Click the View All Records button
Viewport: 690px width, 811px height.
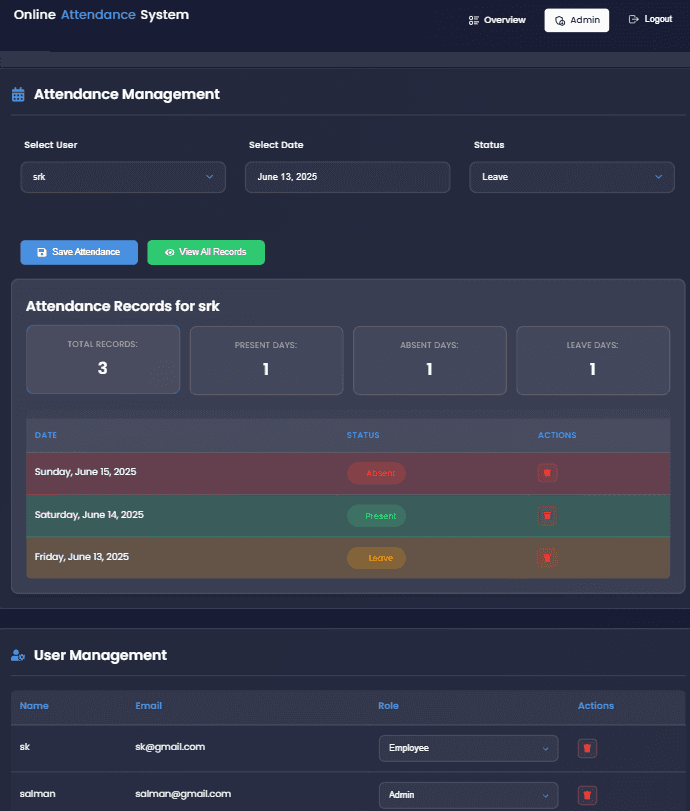click(x=206, y=252)
